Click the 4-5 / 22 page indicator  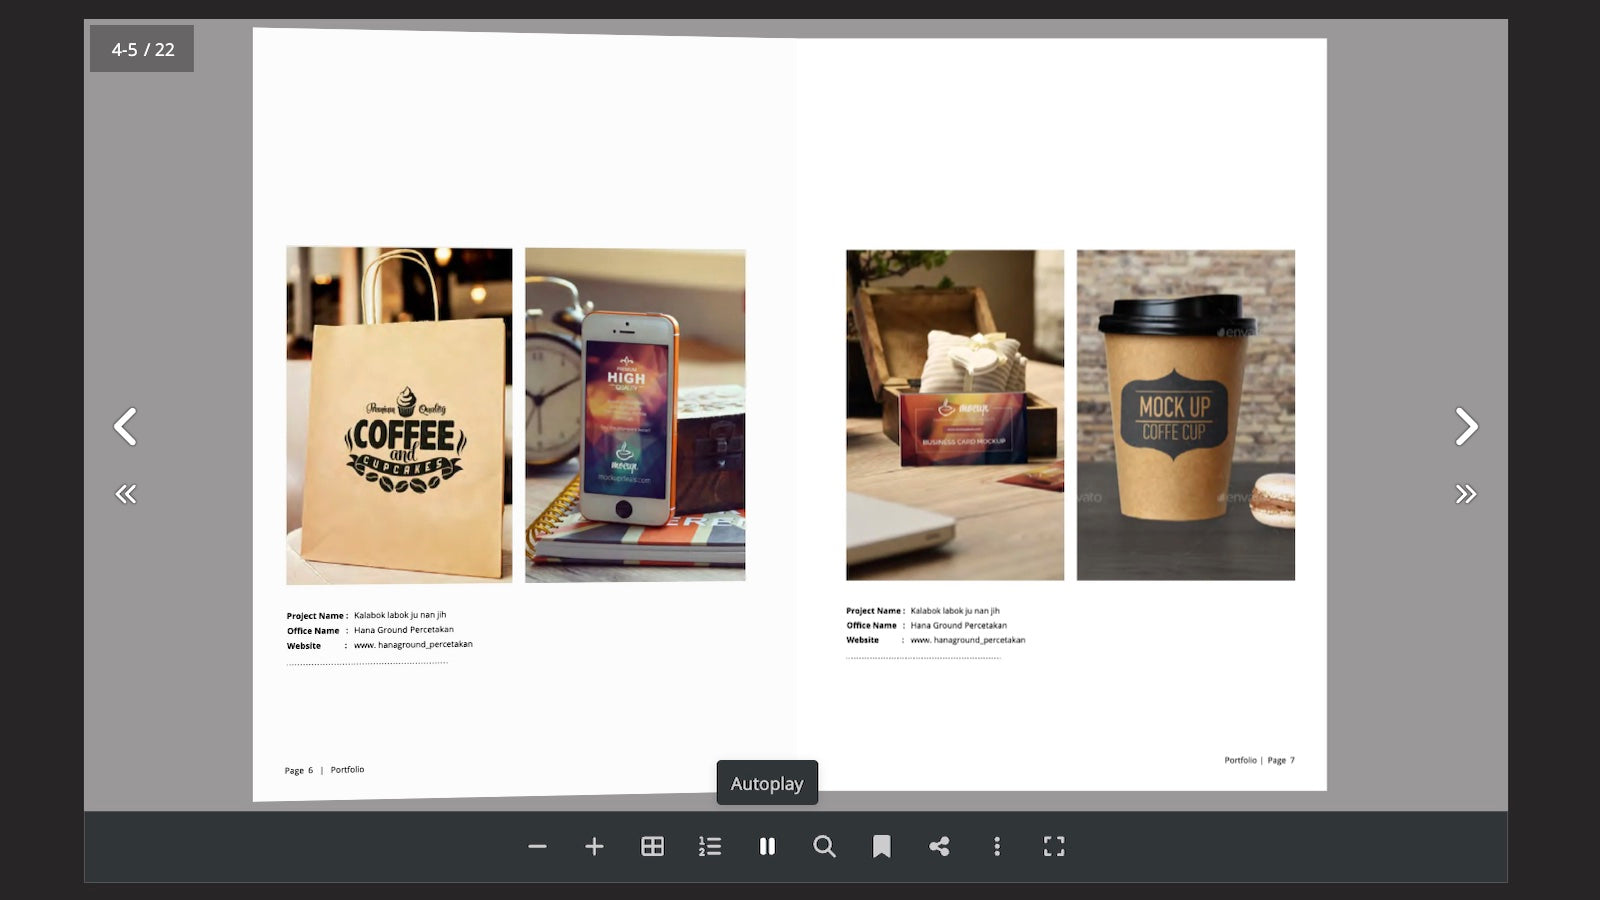pos(142,47)
